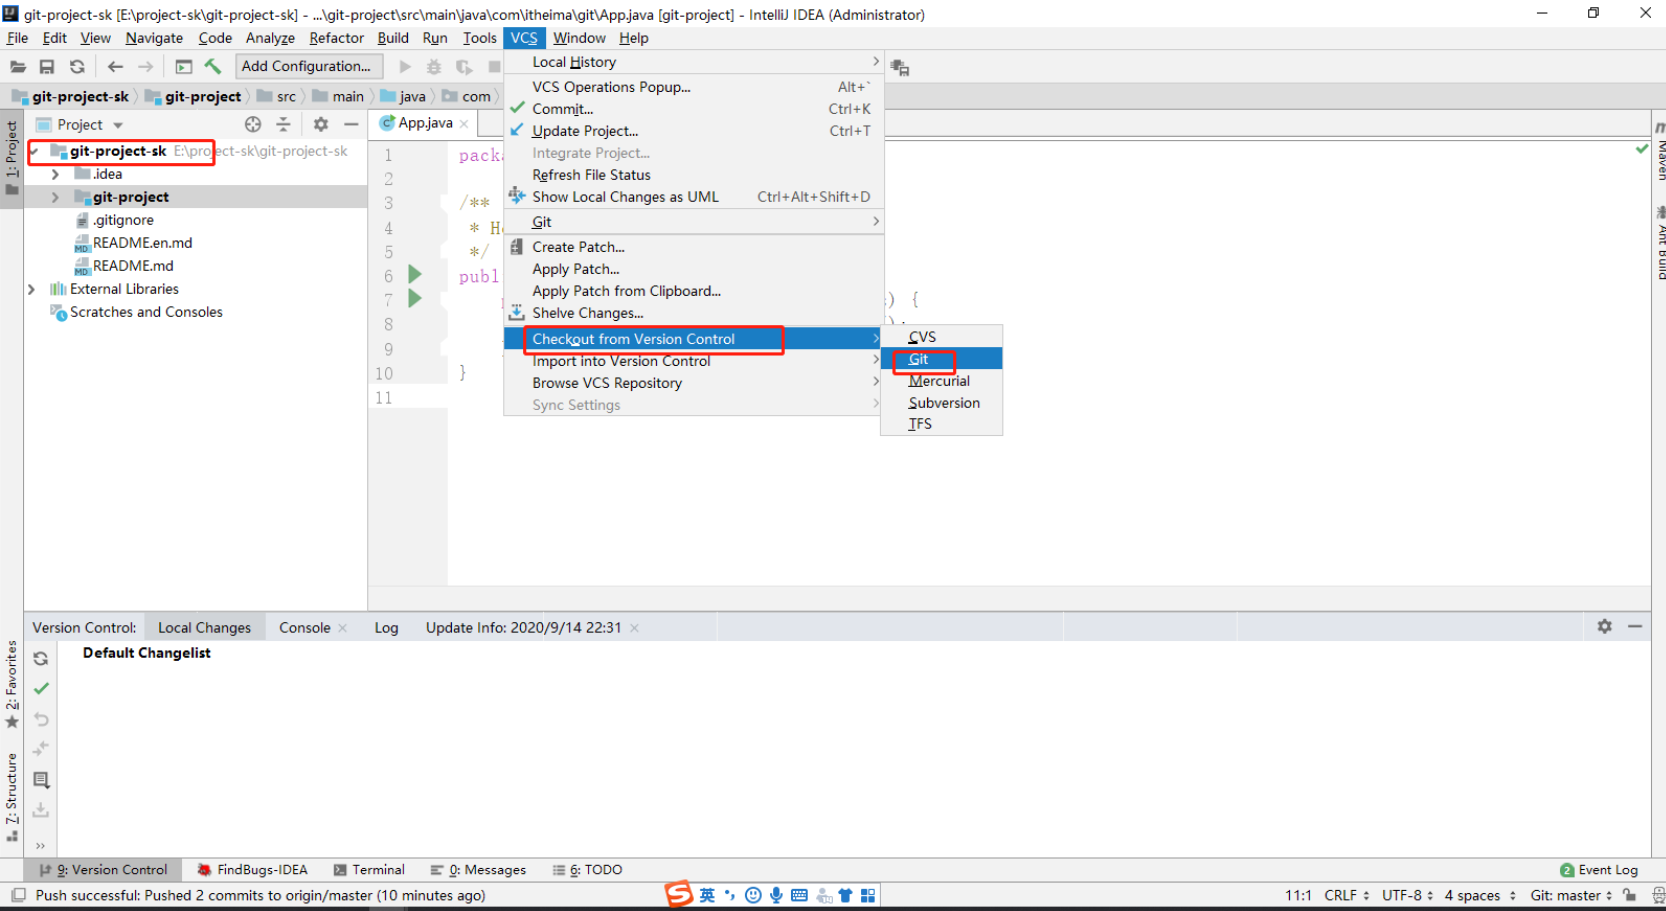Click the Add Configuration... button
This screenshot has height=911, width=1666.
306,66
